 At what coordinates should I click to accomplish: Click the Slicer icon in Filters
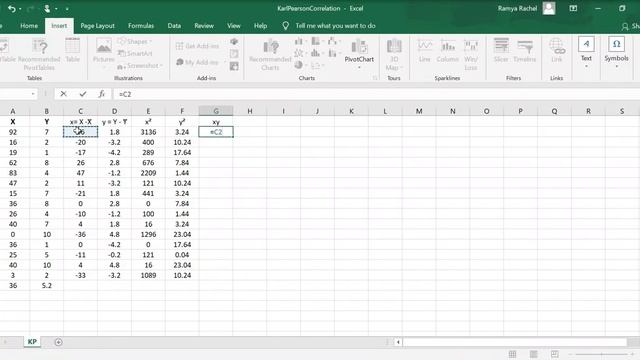coord(501,46)
